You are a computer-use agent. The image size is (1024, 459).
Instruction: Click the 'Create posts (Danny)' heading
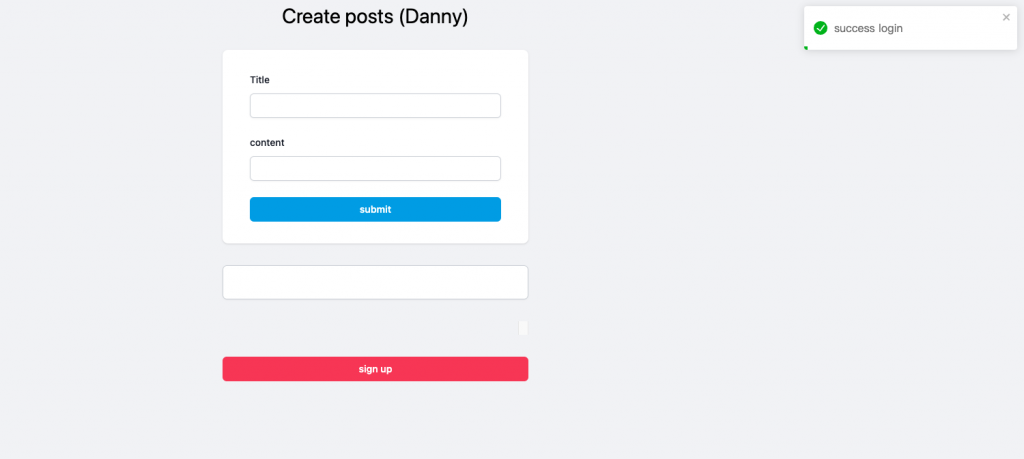tap(375, 17)
